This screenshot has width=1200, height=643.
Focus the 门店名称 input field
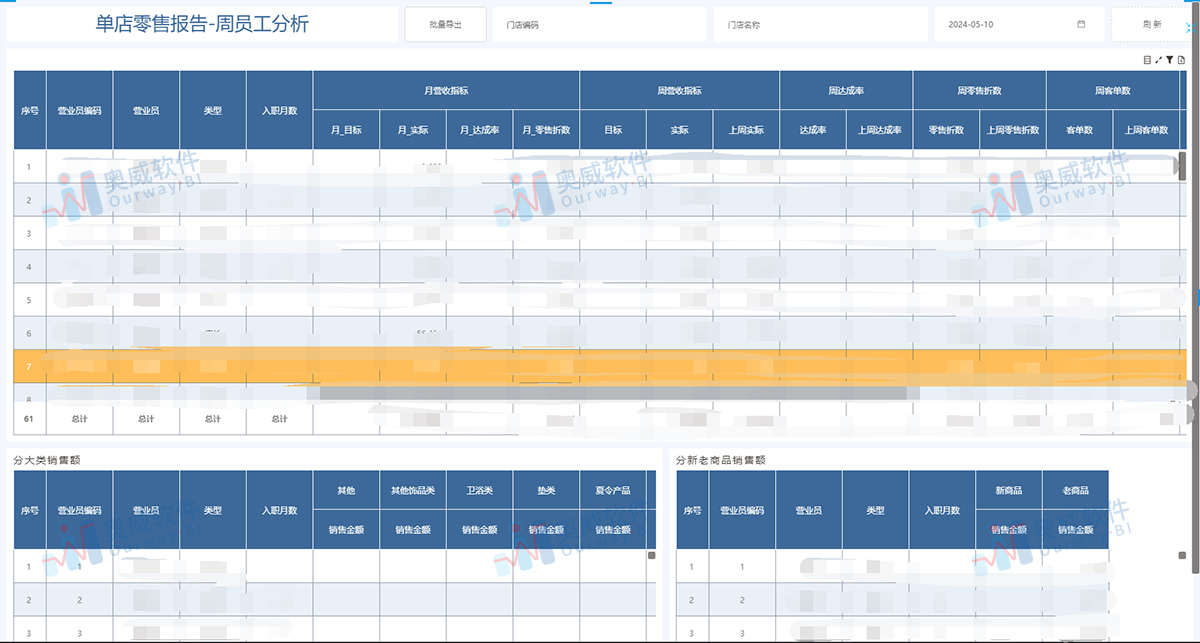[819, 24]
